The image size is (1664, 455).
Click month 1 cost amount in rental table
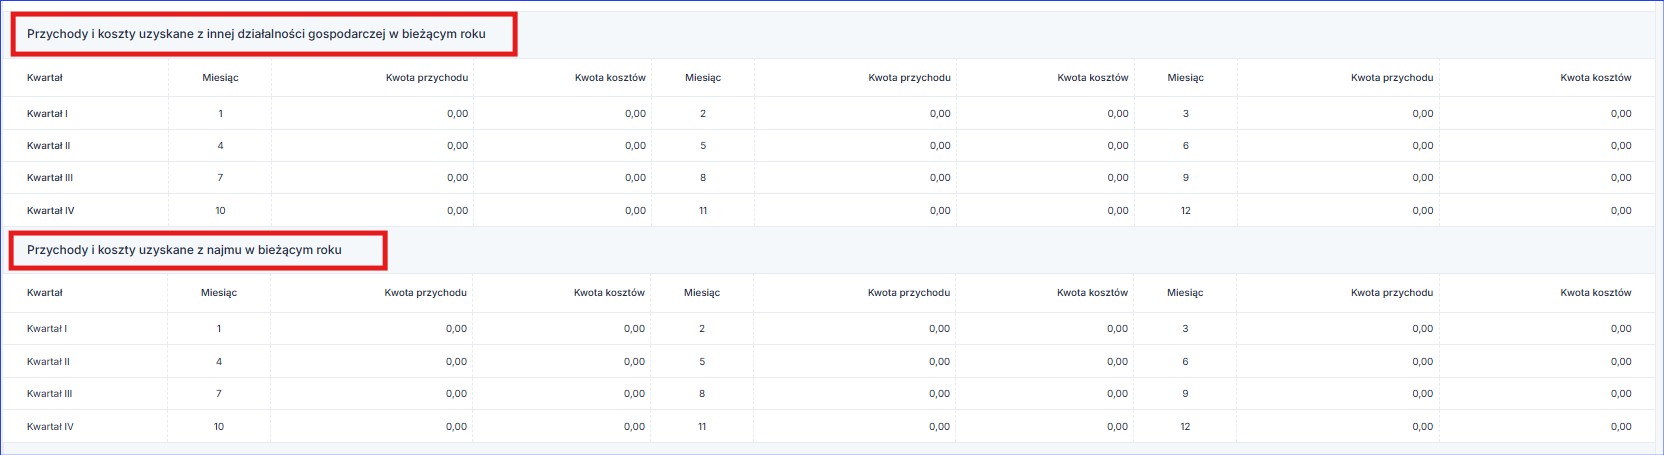pyautogui.click(x=634, y=329)
